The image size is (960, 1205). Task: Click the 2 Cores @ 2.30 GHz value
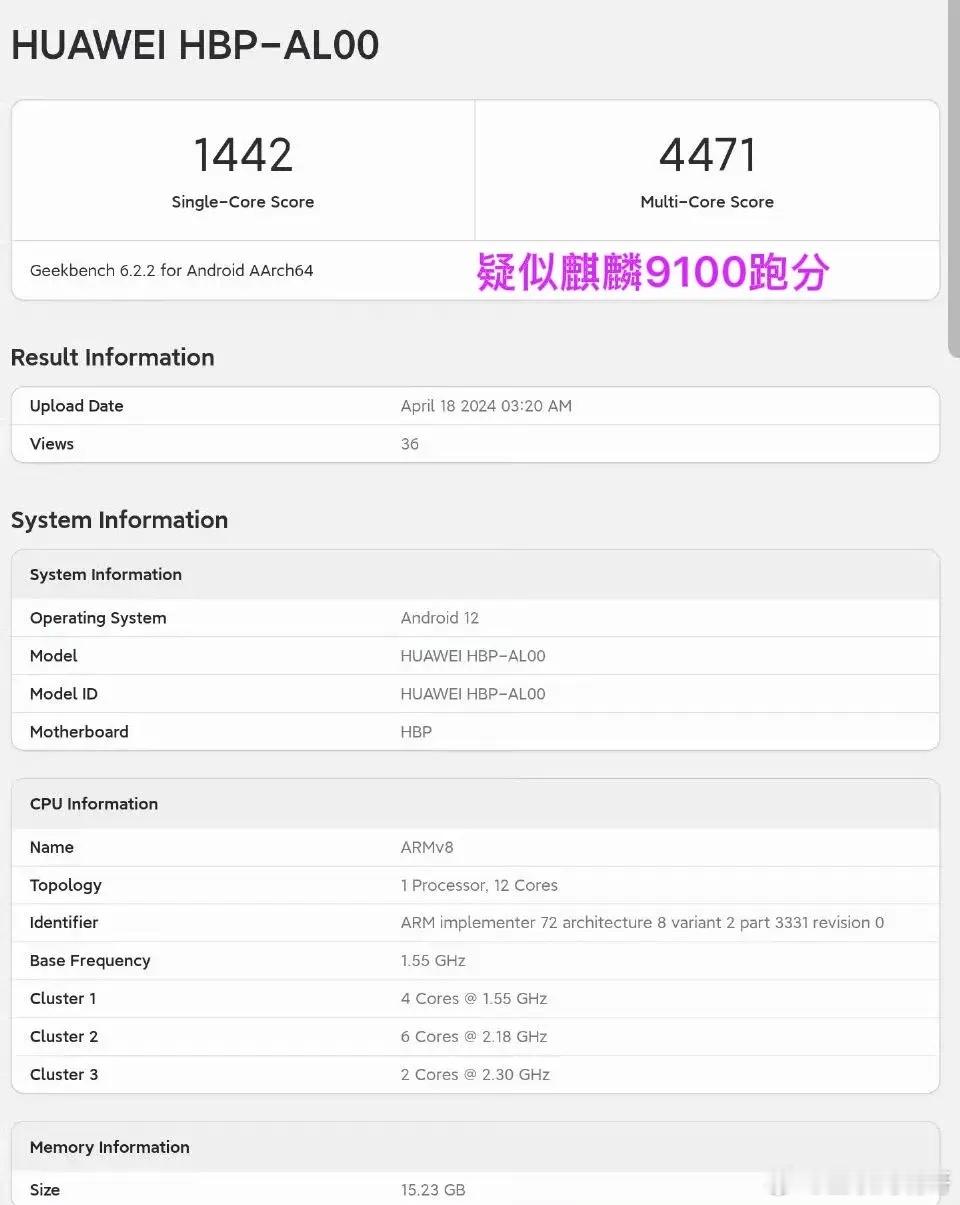click(475, 1075)
